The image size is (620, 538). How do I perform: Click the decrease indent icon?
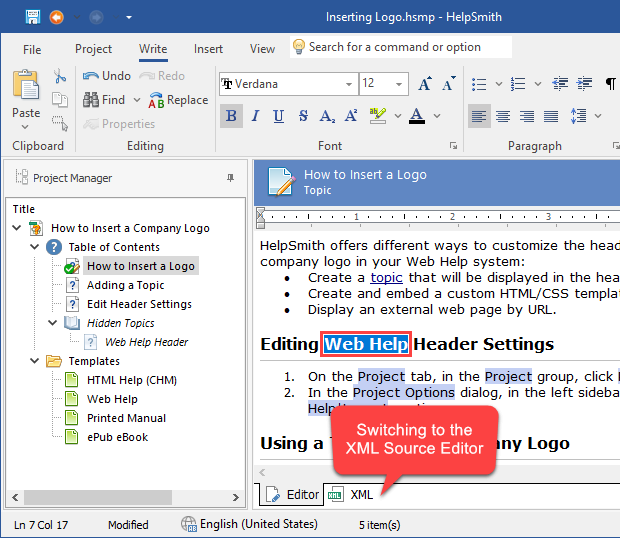[x=560, y=84]
